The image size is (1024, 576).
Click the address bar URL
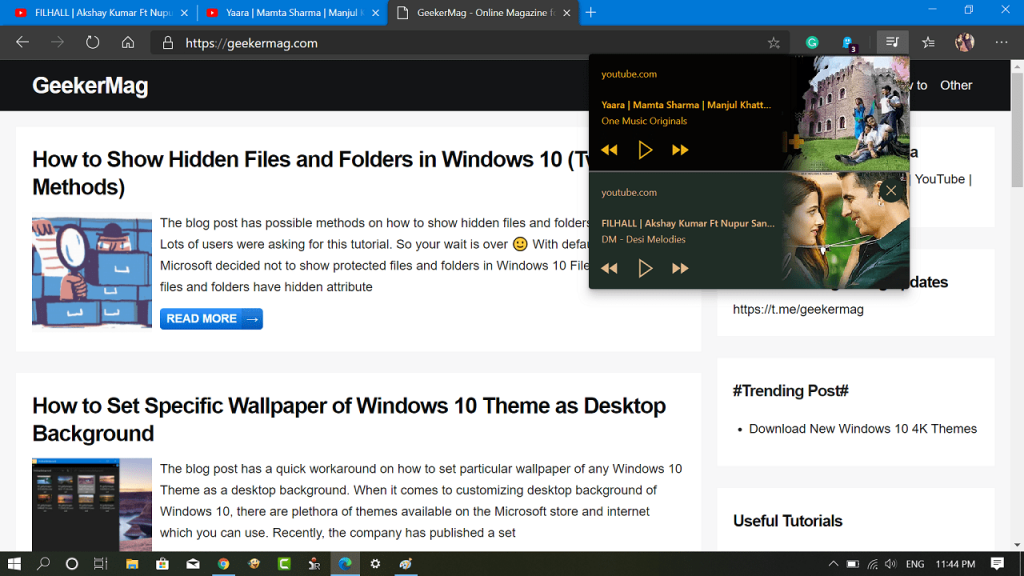point(251,43)
